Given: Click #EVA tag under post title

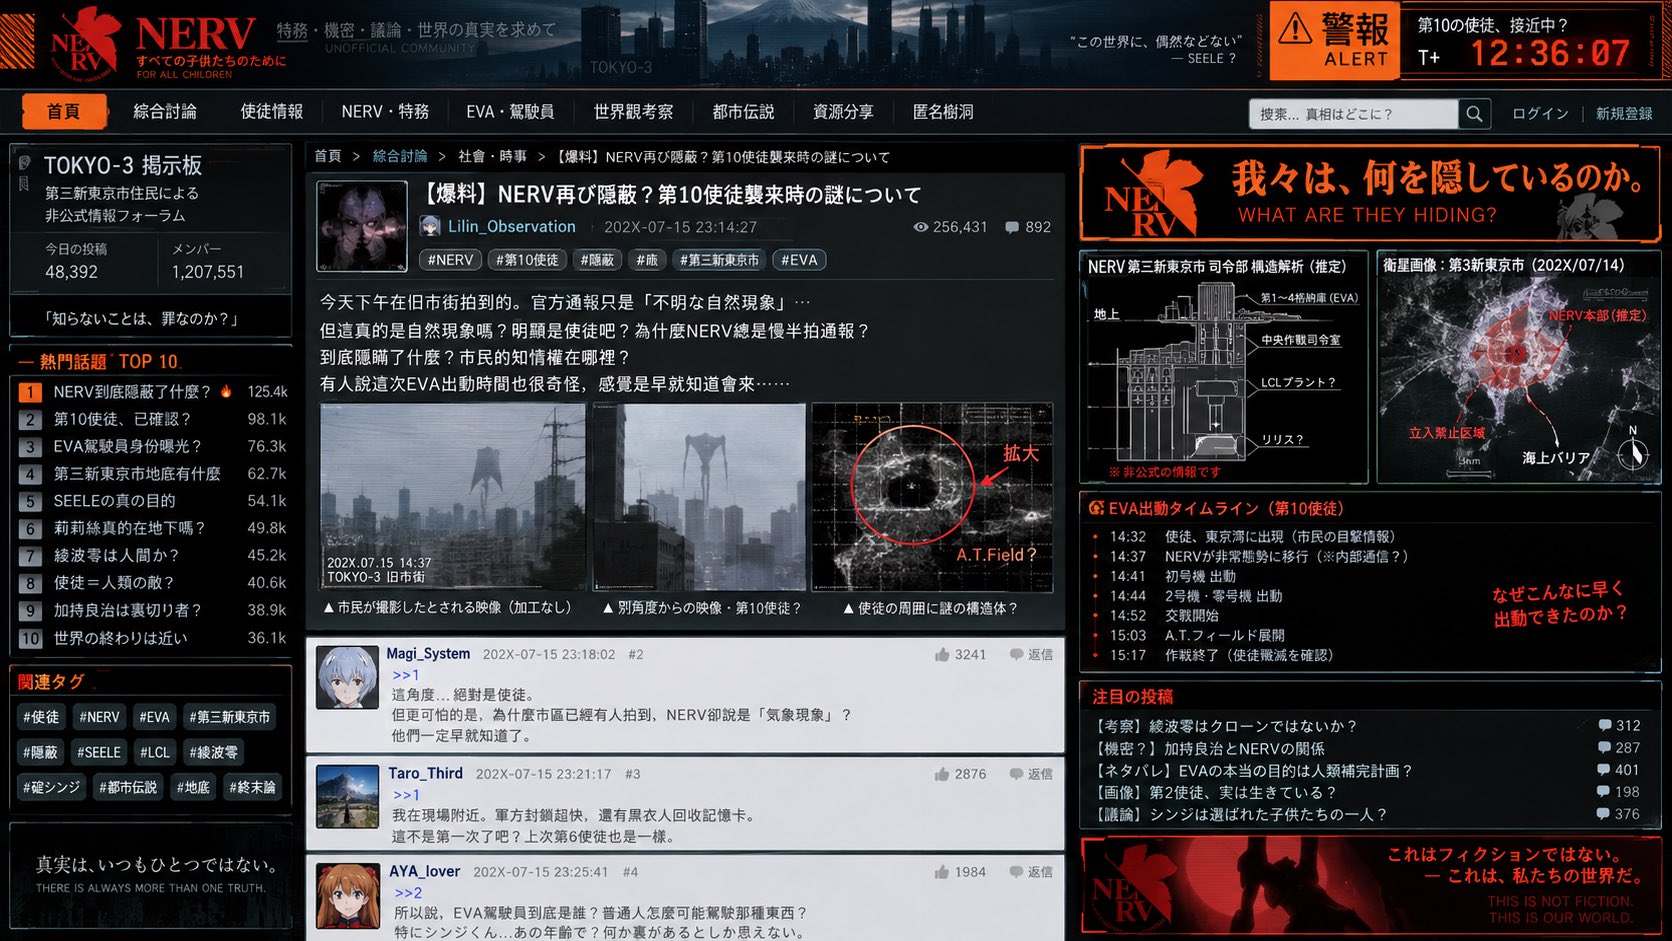Looking at the screenshot, I should point(799,260).
